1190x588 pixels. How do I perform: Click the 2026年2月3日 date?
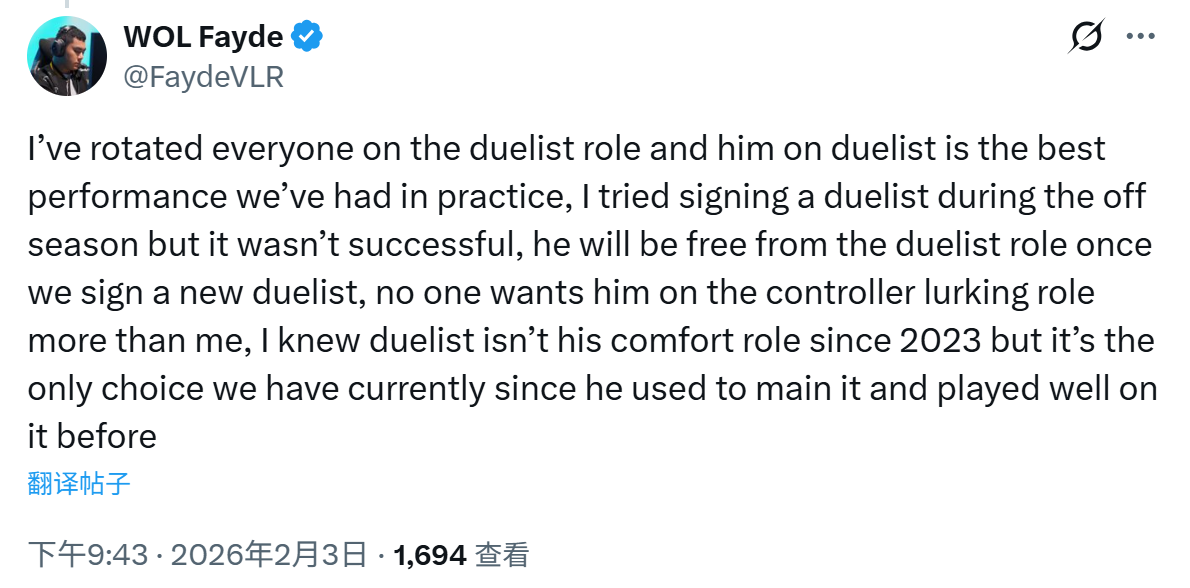[269, 555]
